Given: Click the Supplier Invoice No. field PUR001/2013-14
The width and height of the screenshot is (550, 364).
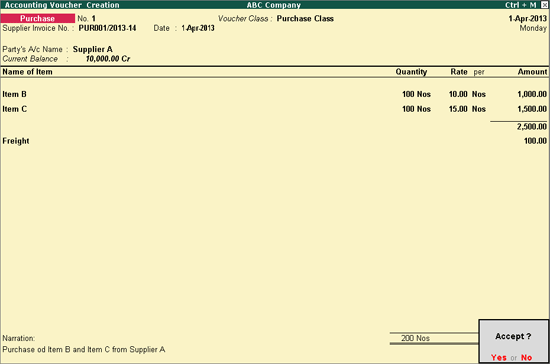Looking at the screenshot, I should click(107, 28).
